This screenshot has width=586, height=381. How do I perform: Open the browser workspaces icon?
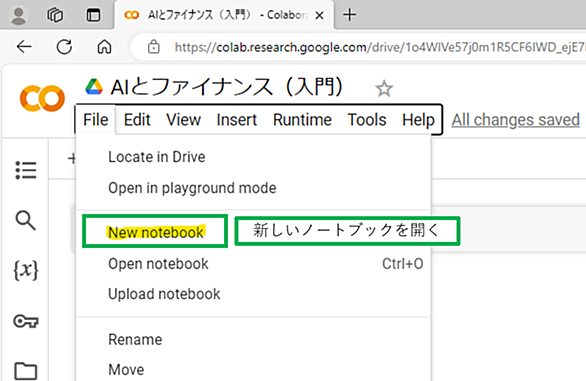click(55, 15)
